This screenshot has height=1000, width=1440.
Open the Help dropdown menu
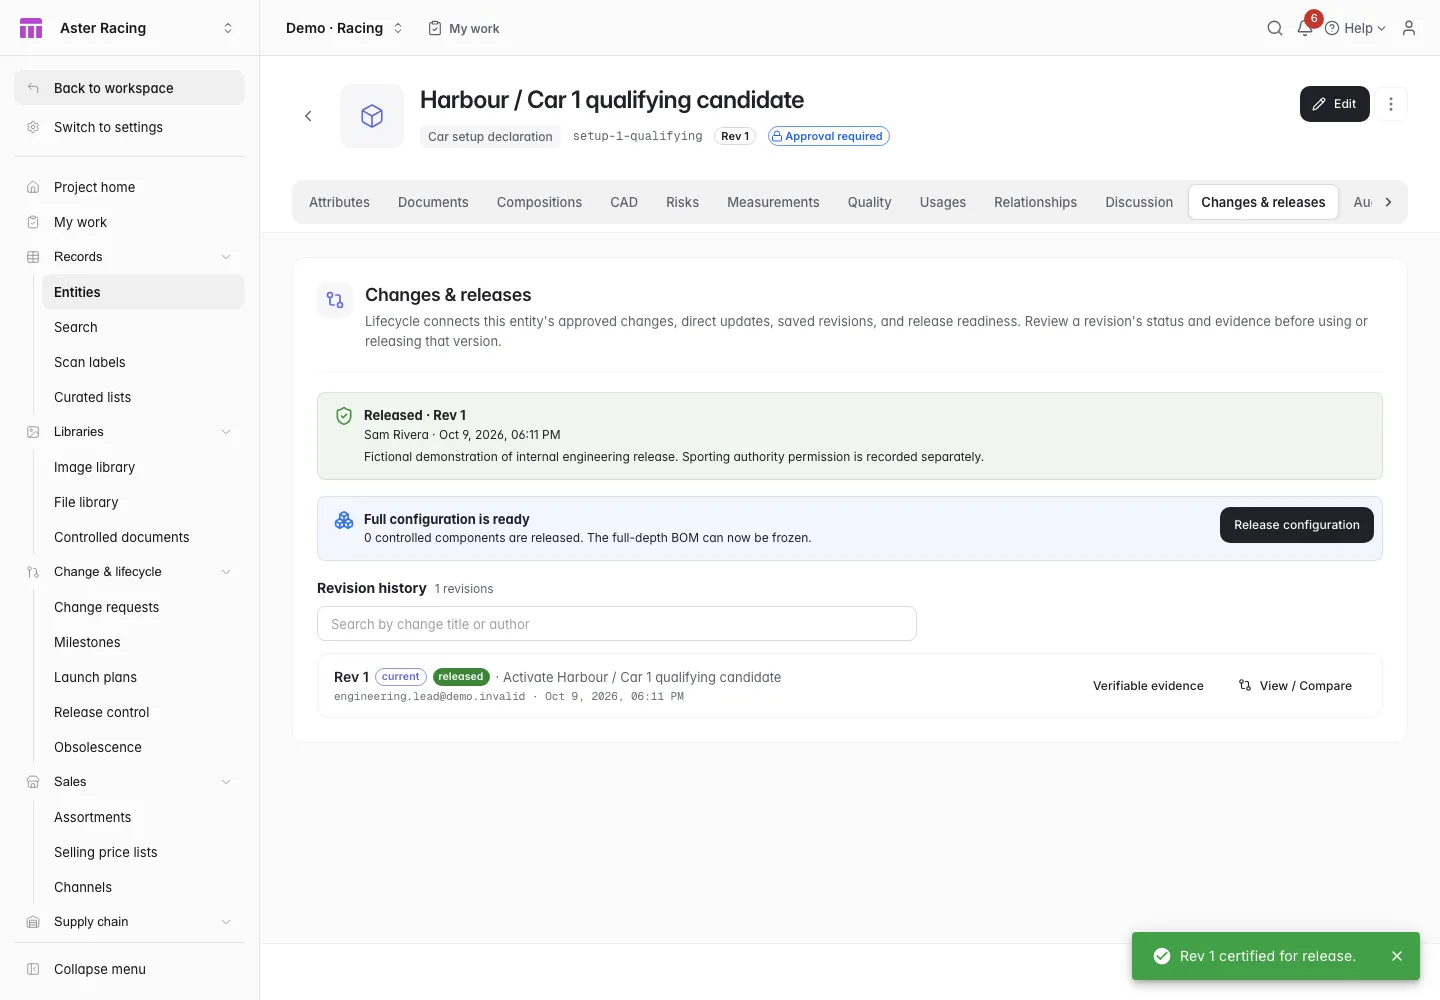pos(1356,28)
